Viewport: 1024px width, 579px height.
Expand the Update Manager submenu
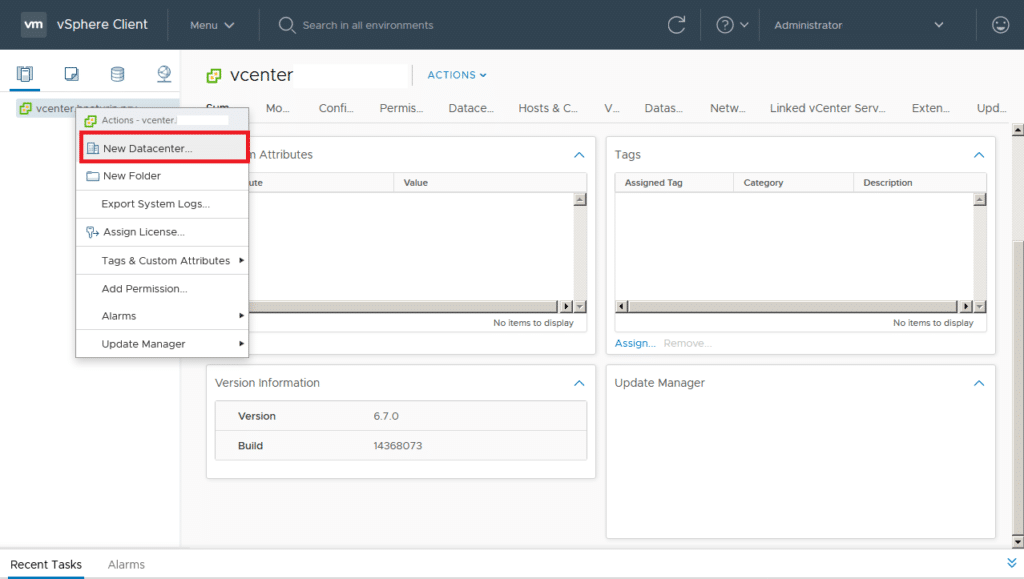[162, 344]
